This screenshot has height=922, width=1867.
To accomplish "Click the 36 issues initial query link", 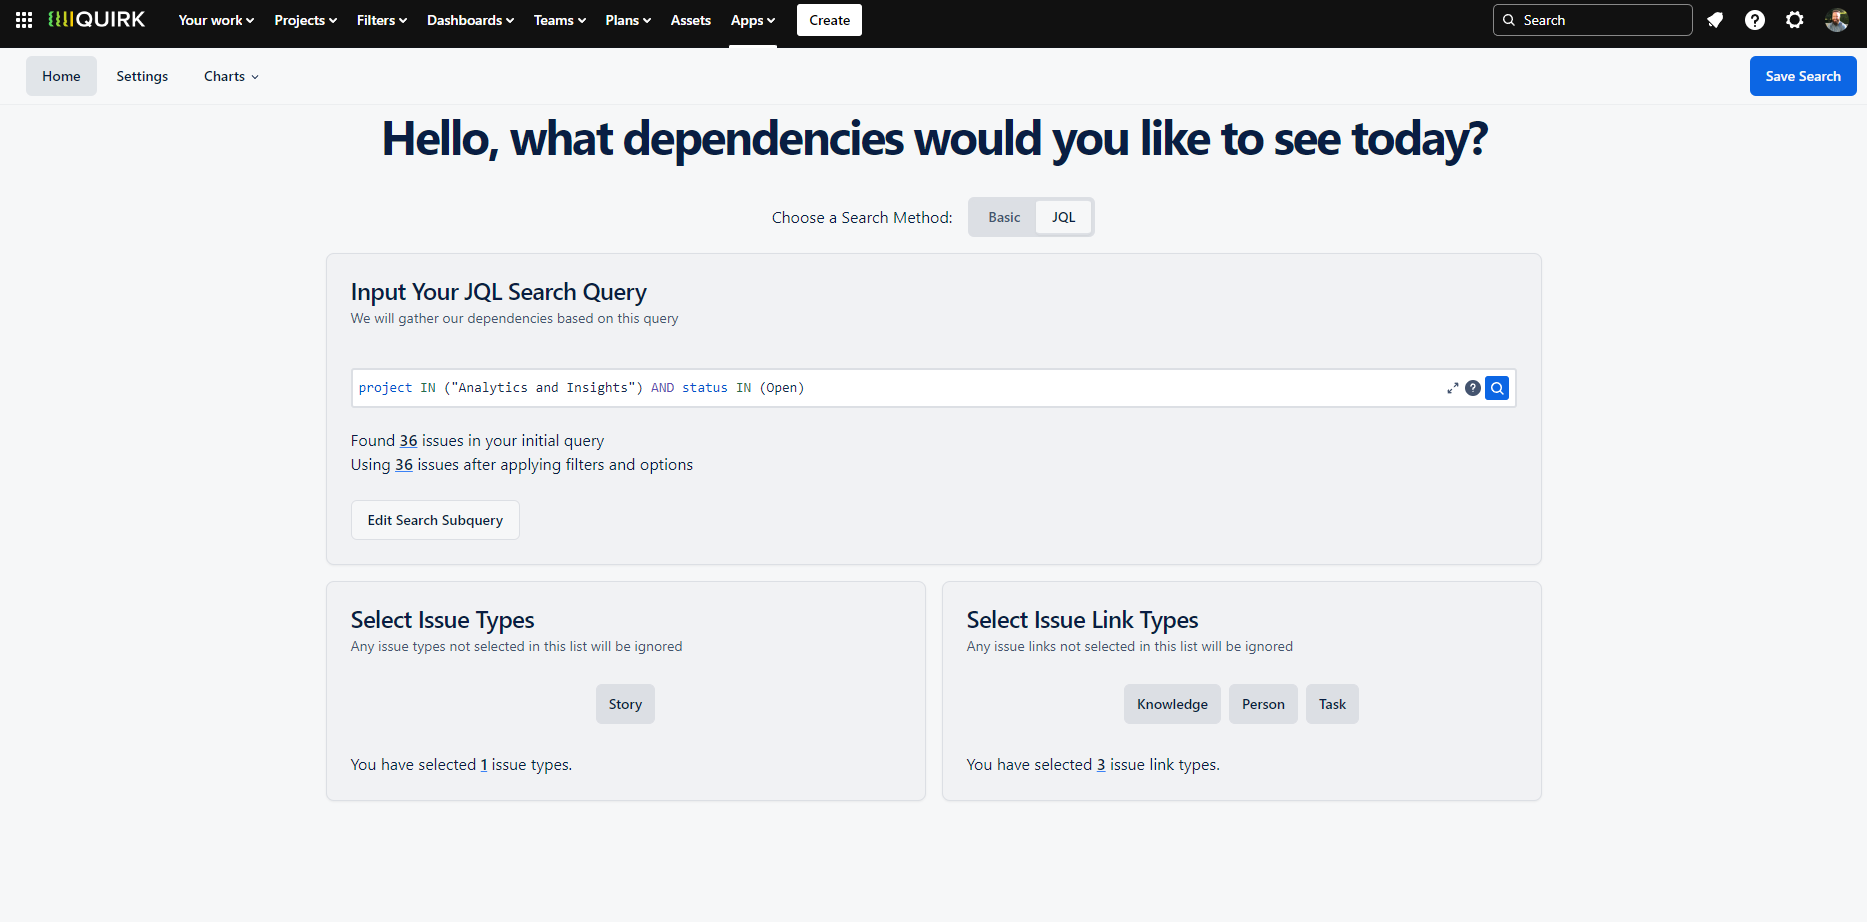I will click(x=409, y=441).
